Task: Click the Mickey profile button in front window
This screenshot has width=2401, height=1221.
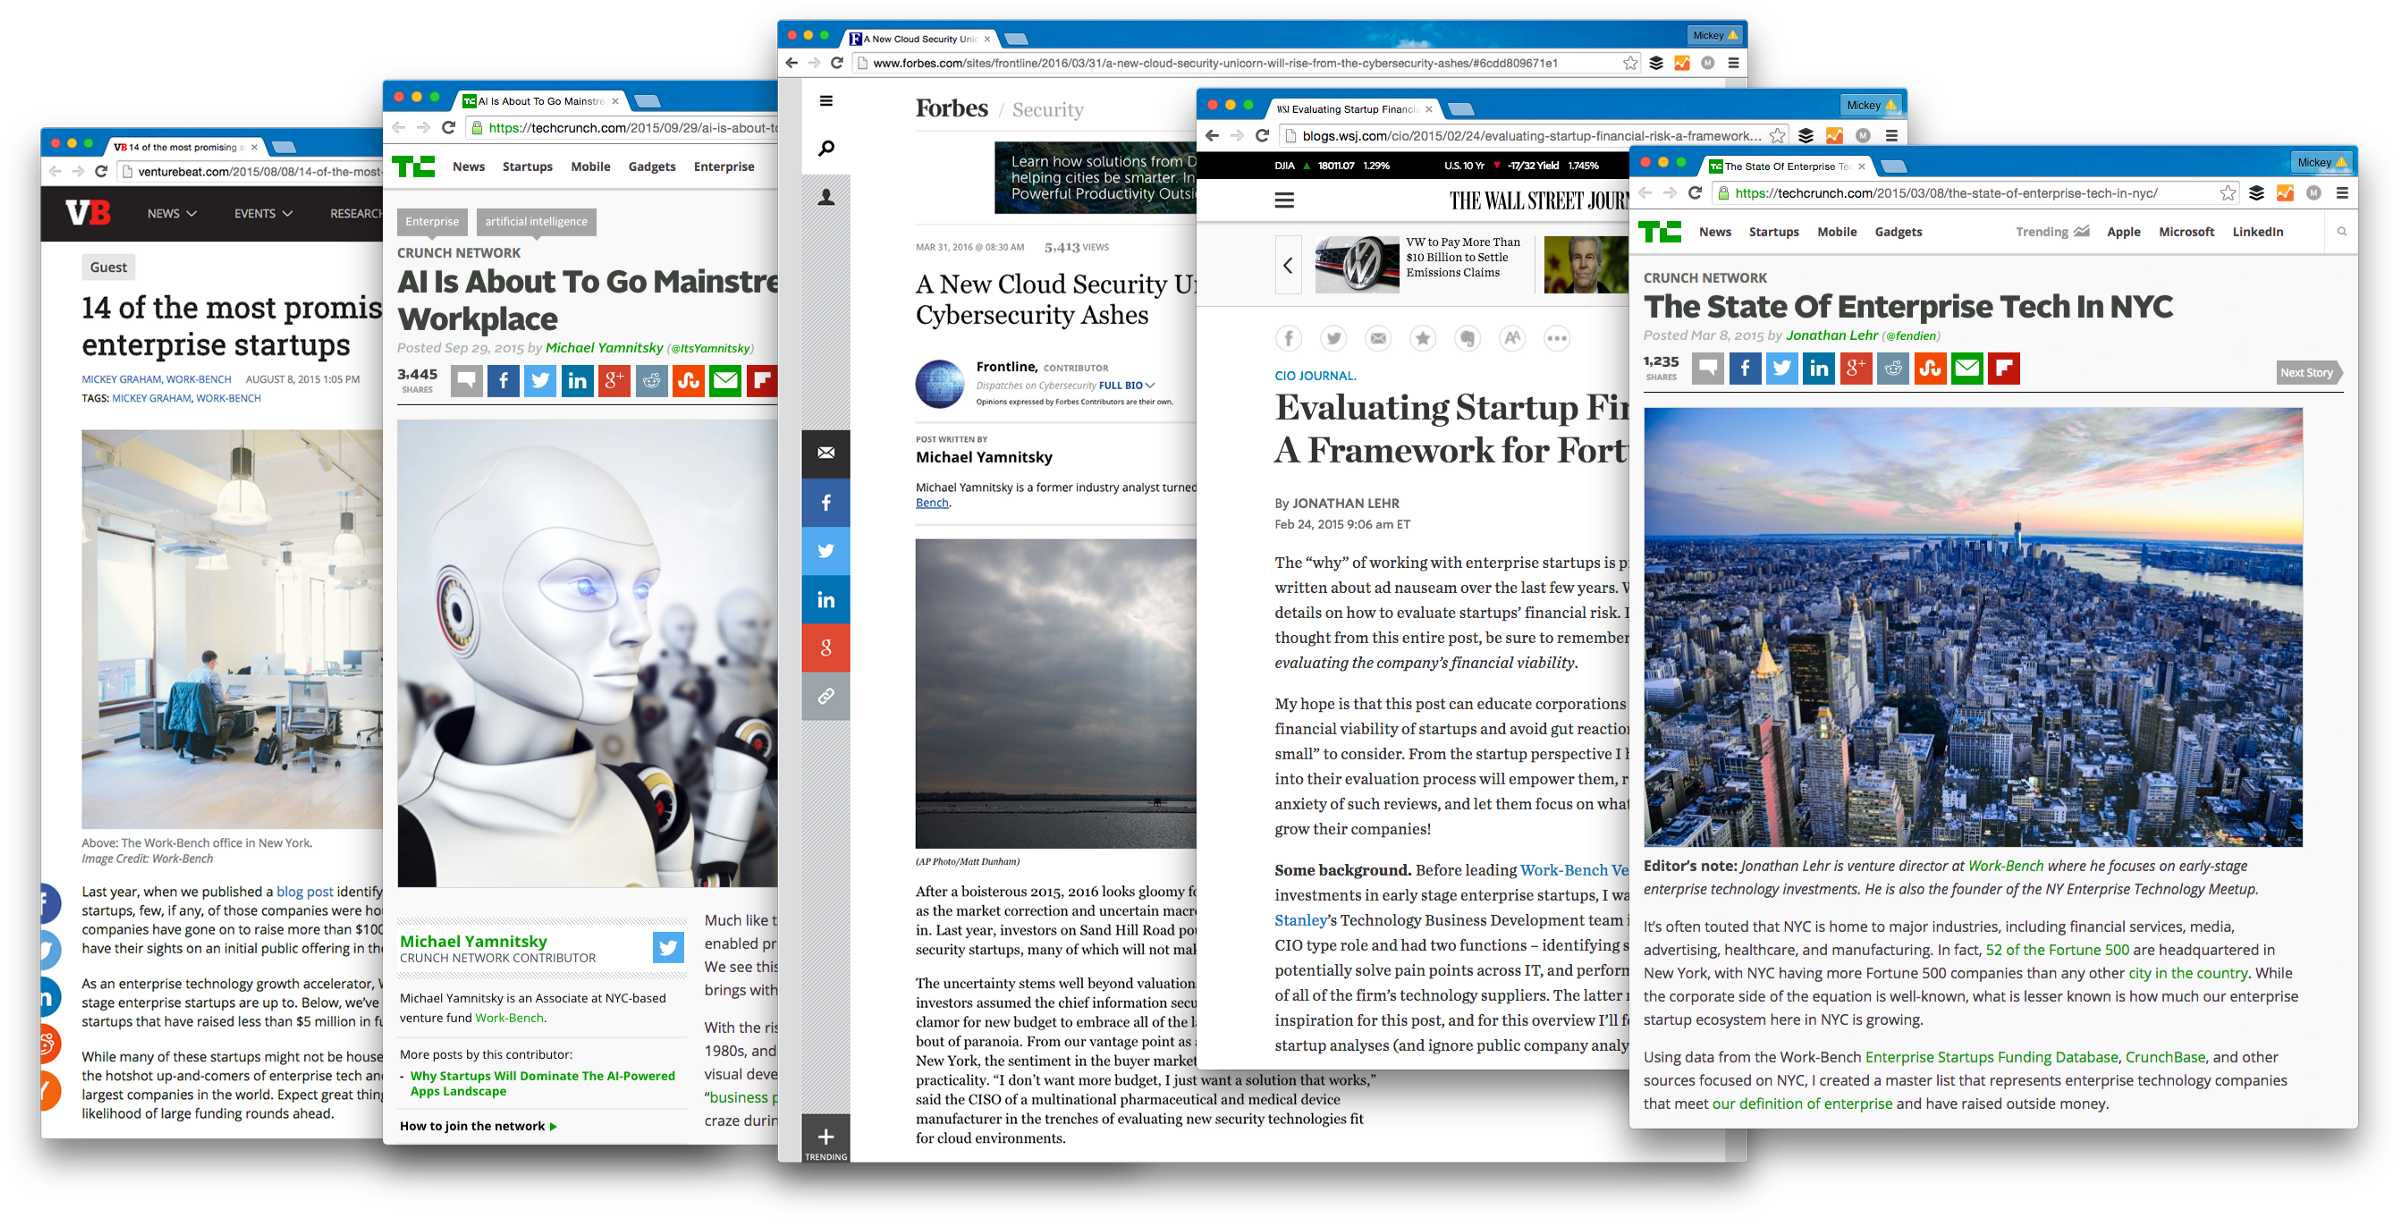Action: tap(2321, 162)
